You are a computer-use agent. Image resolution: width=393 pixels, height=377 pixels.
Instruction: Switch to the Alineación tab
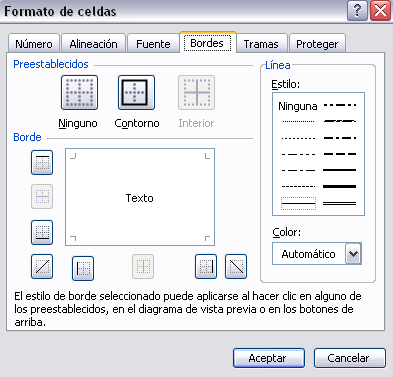pyautogui.click(x=93, y=43)
